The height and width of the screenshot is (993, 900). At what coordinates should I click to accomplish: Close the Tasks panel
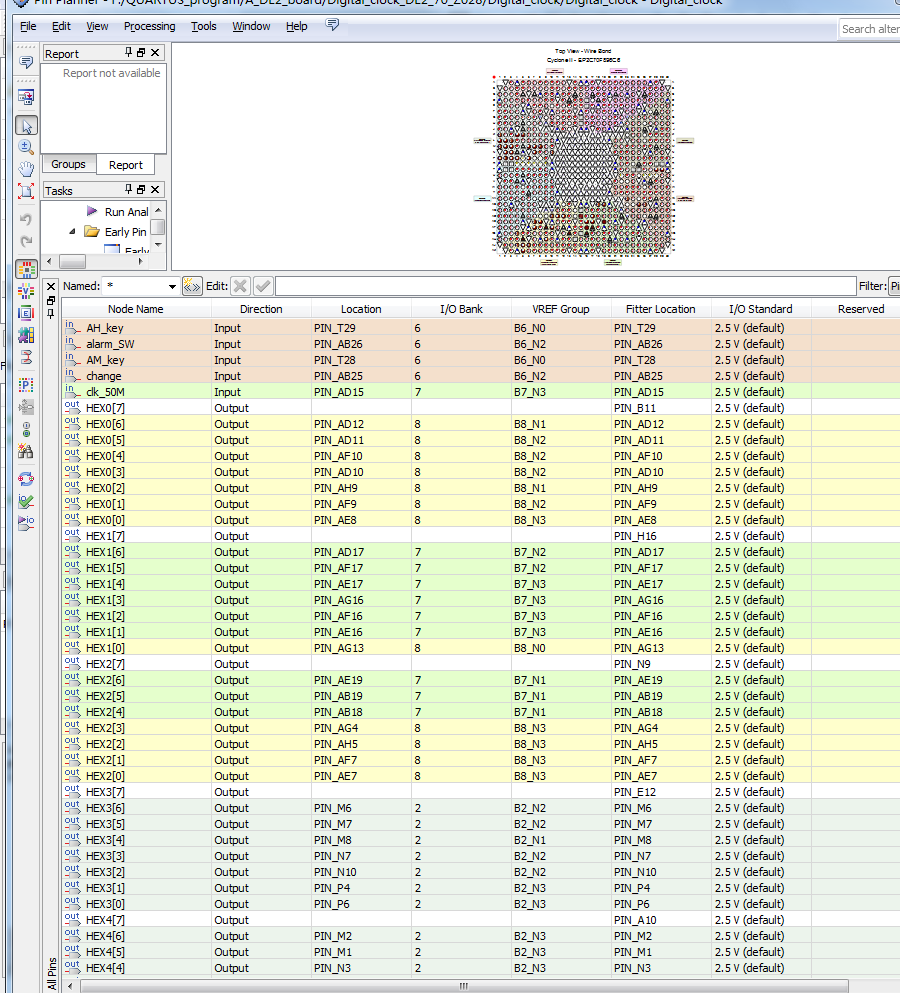pos(155,190)
